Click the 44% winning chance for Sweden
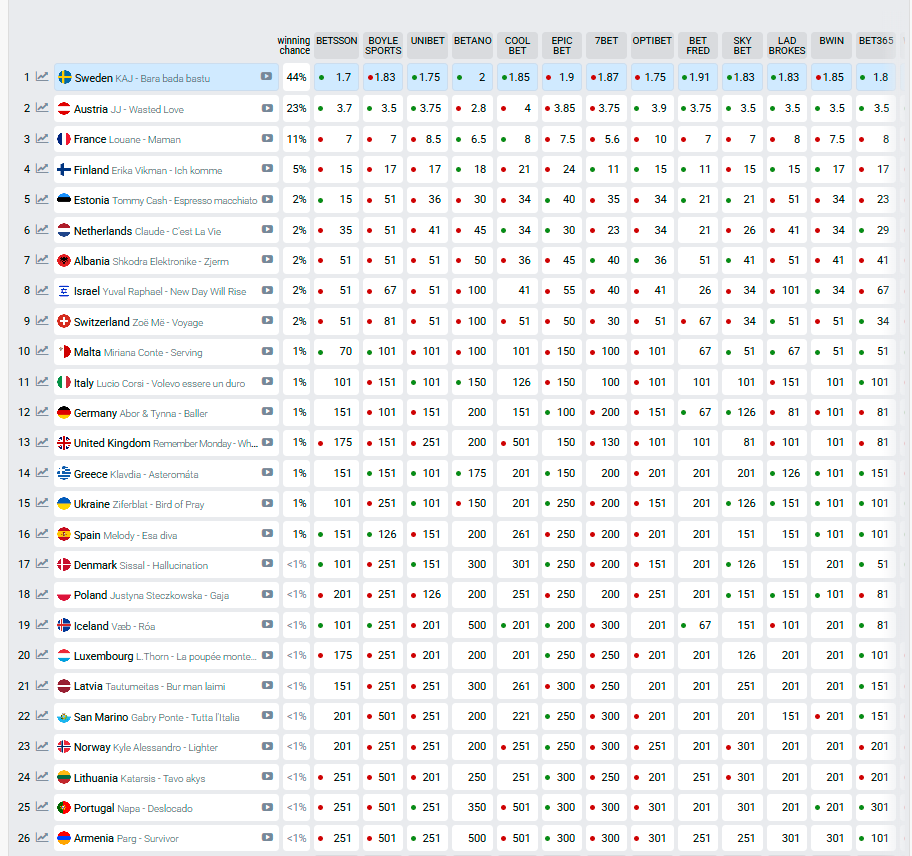912x856 pixels. coord(296,77)
